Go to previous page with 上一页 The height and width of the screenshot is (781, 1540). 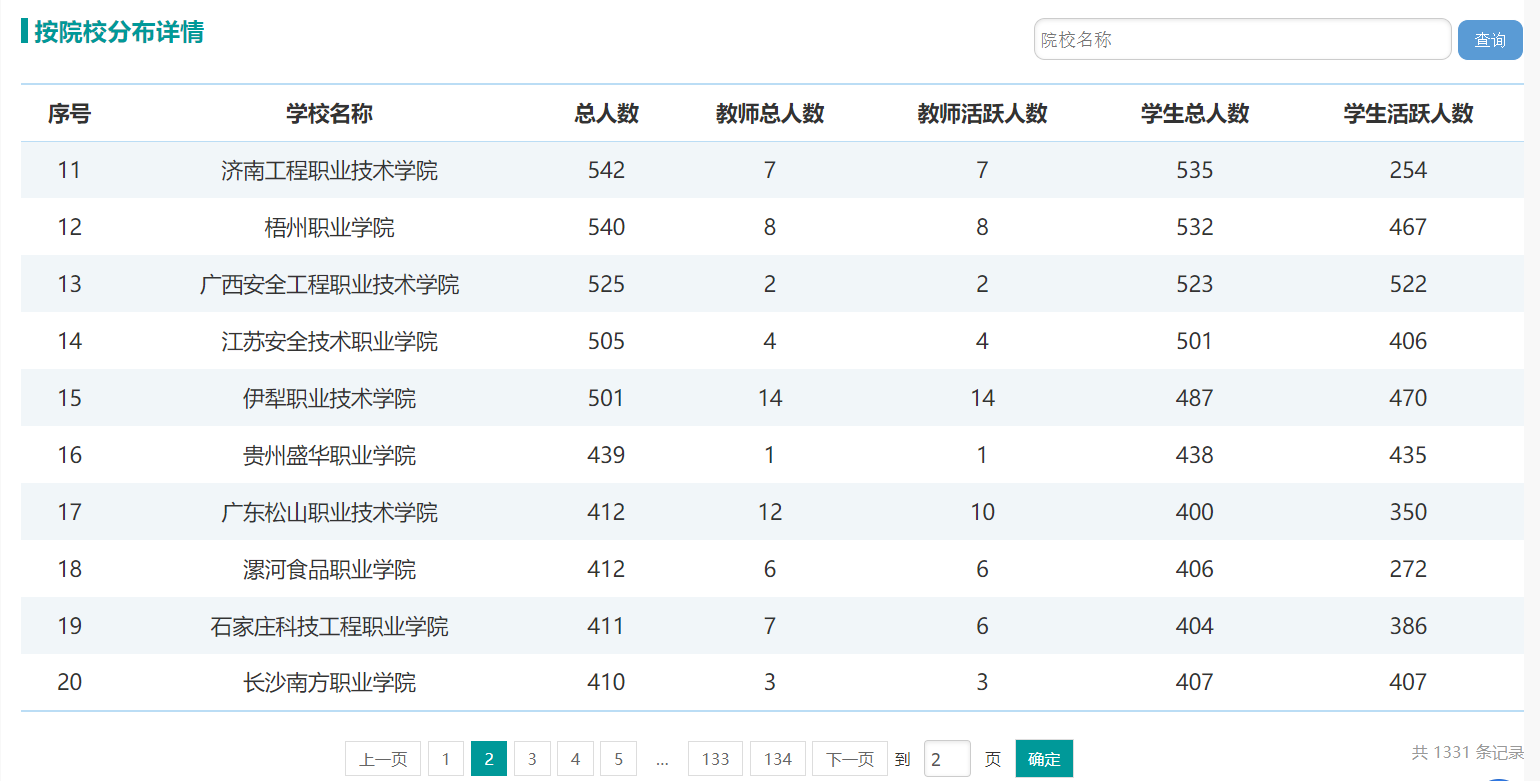point(383,759)
